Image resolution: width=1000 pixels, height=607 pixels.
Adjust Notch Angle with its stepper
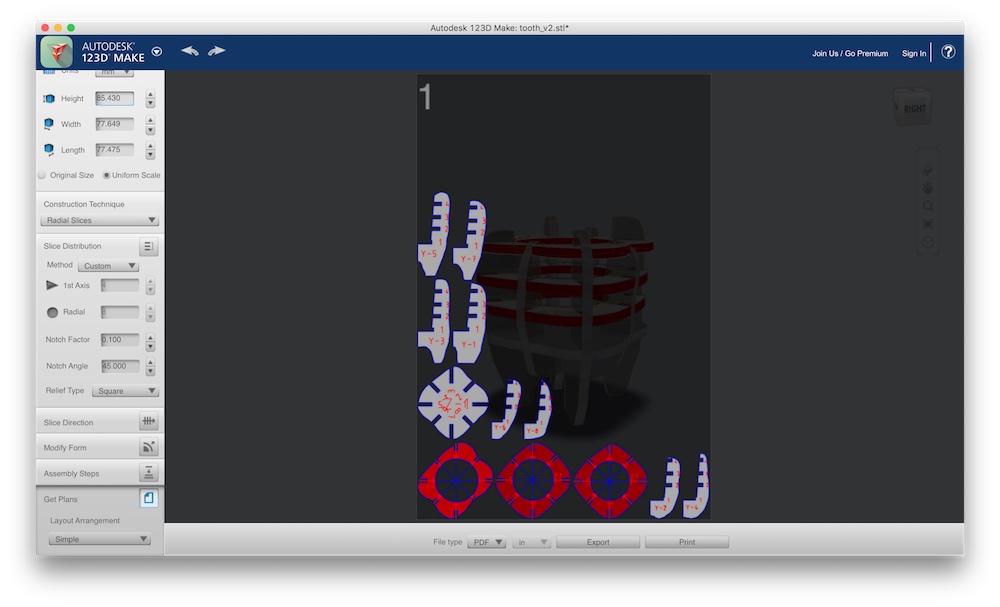[x=151, y=367]
